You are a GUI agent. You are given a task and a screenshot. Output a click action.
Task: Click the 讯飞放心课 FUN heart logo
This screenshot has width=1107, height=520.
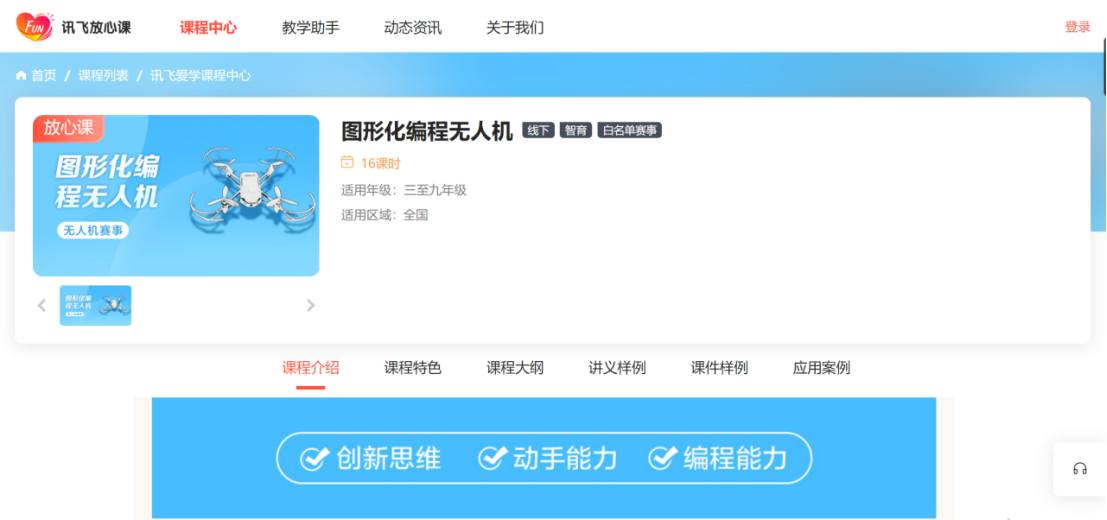point(34,27)
